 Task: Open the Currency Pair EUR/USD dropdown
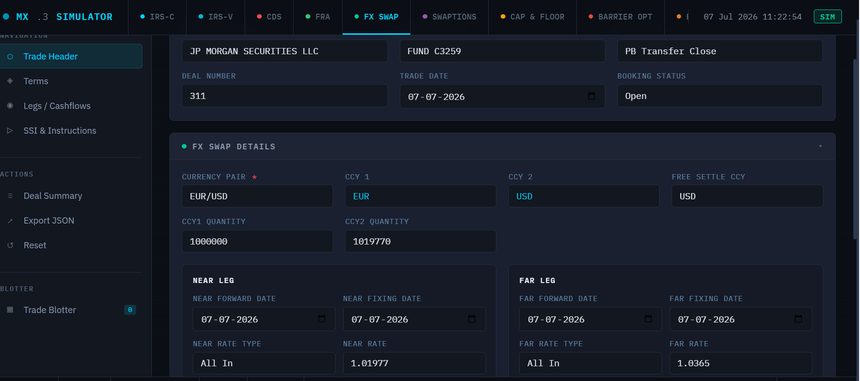tap(257, 196)
